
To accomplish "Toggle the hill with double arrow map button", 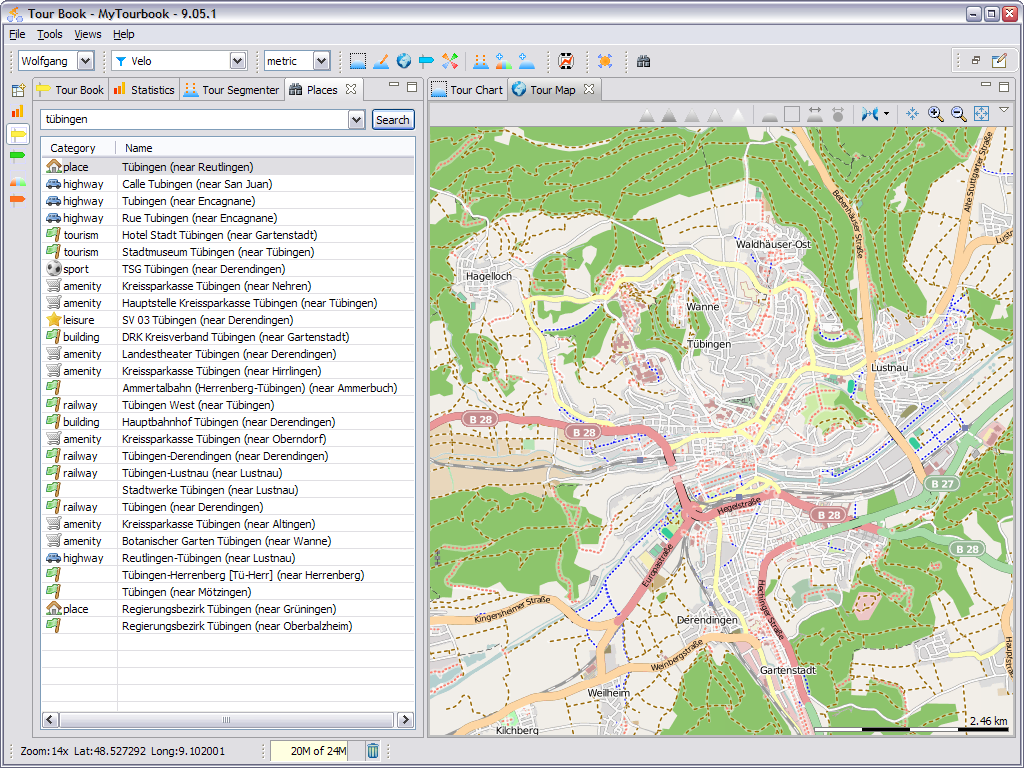I will [815, 114].
